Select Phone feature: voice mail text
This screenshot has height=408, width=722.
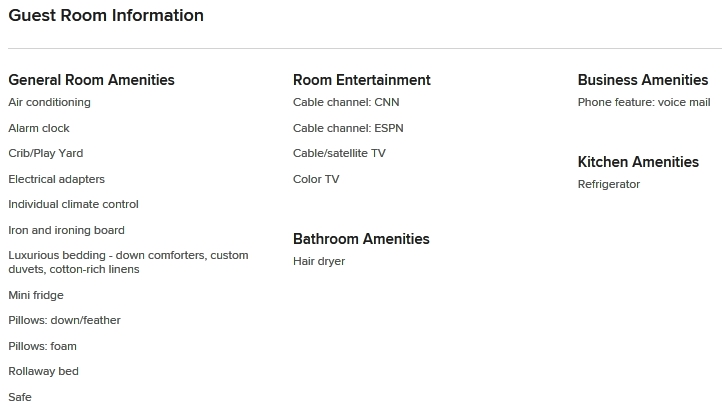coord(644,102)
